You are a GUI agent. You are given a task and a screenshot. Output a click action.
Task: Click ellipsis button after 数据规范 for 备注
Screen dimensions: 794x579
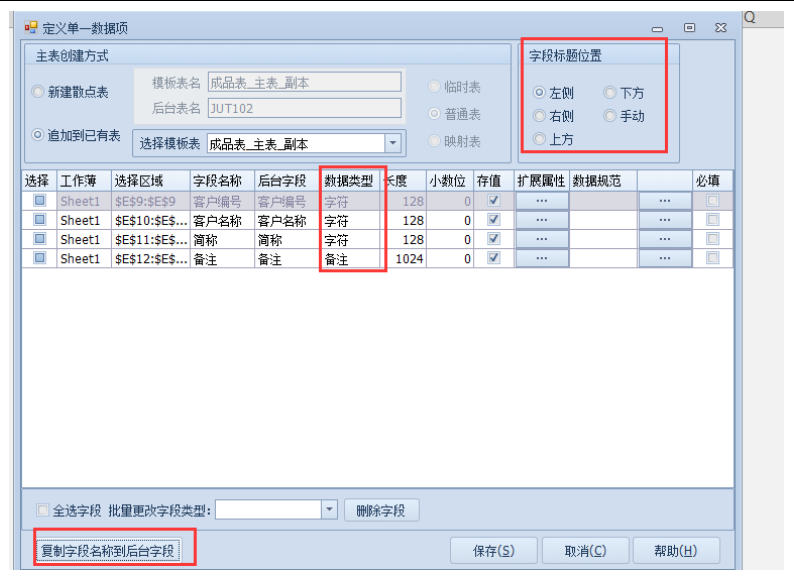(665, 259)
